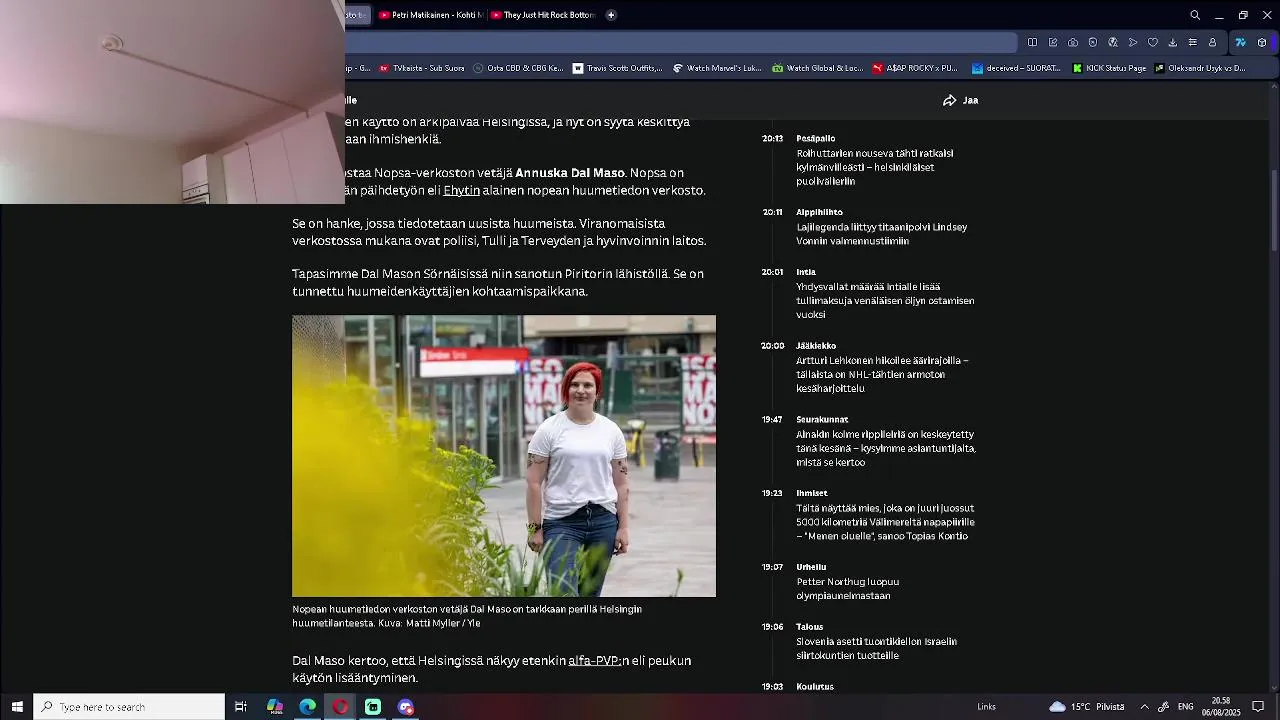The height and width of the screenshot is (720, 1280).
Task: Click the Windows taskbar search box
Action: tap(129, 707)
